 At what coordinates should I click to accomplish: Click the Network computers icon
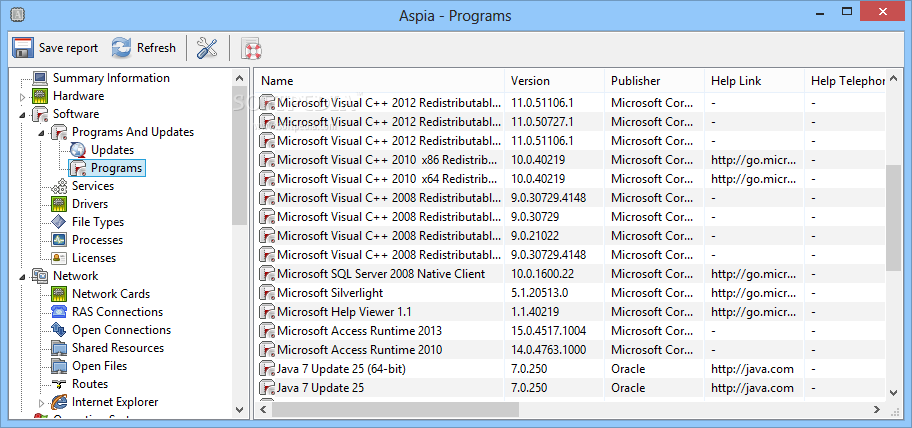[40, 276]
